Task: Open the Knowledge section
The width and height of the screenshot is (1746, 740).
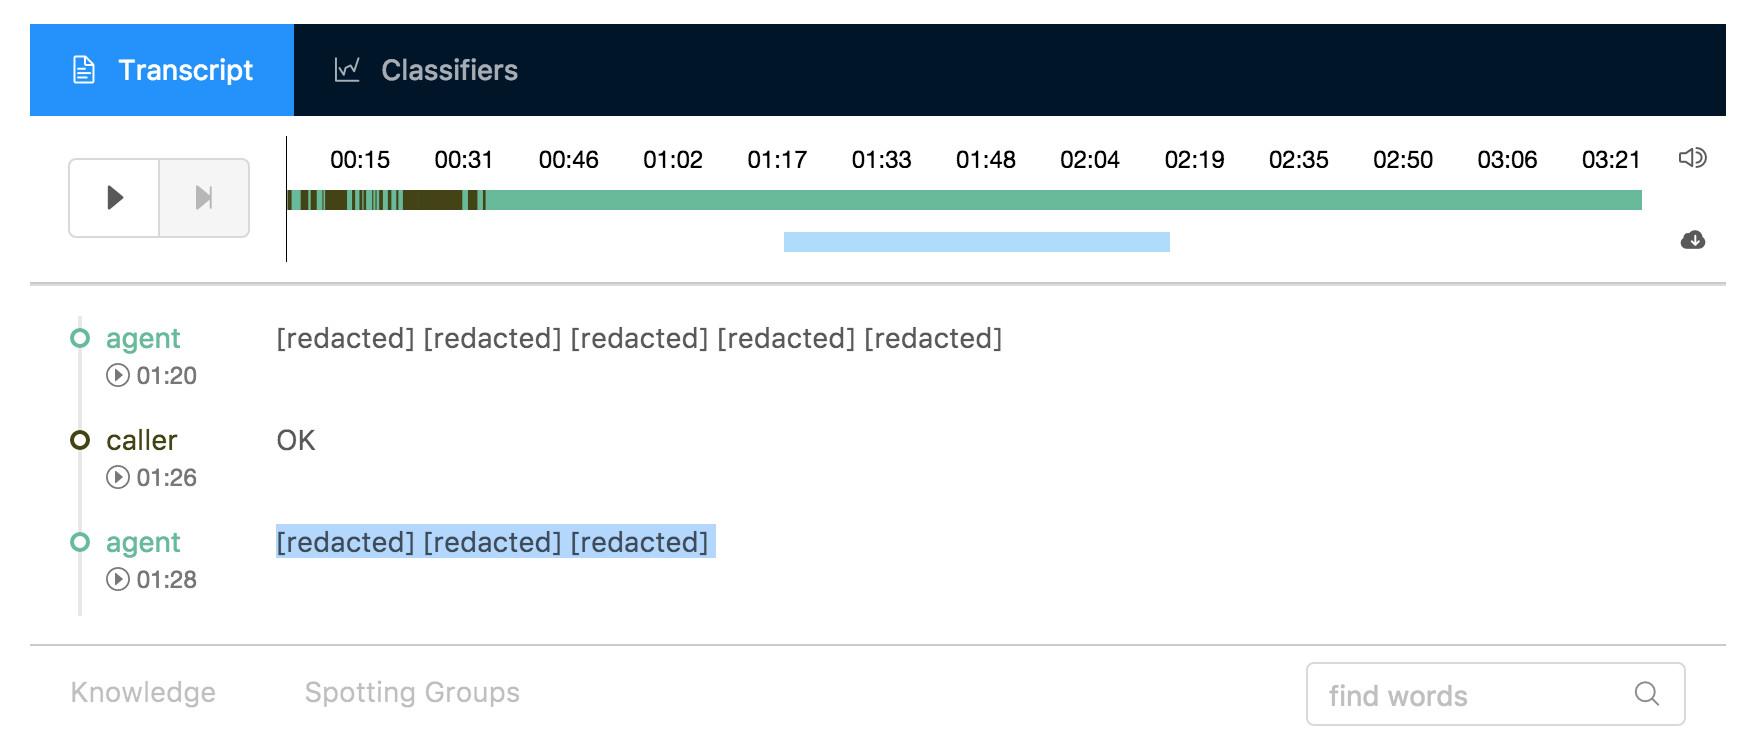Action: [143, 692]
